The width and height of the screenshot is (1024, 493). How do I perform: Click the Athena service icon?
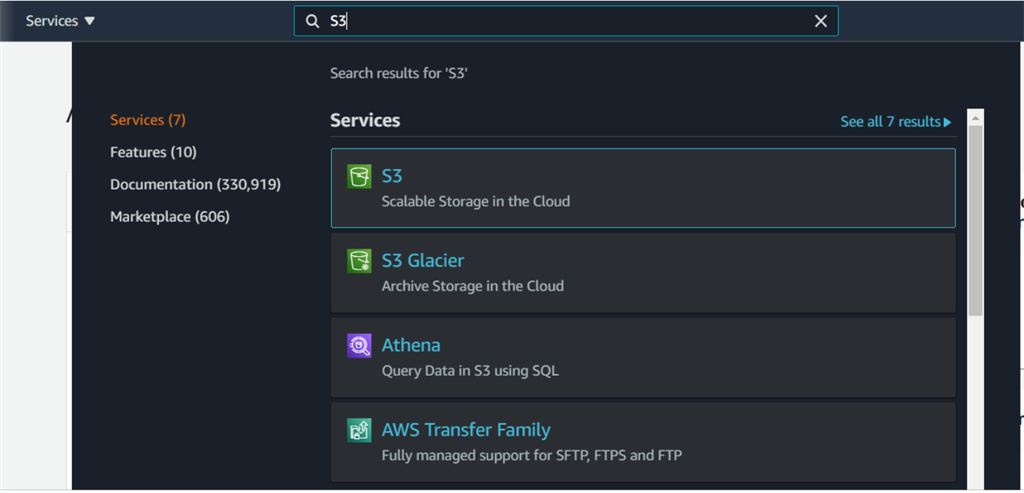[359, 345]
